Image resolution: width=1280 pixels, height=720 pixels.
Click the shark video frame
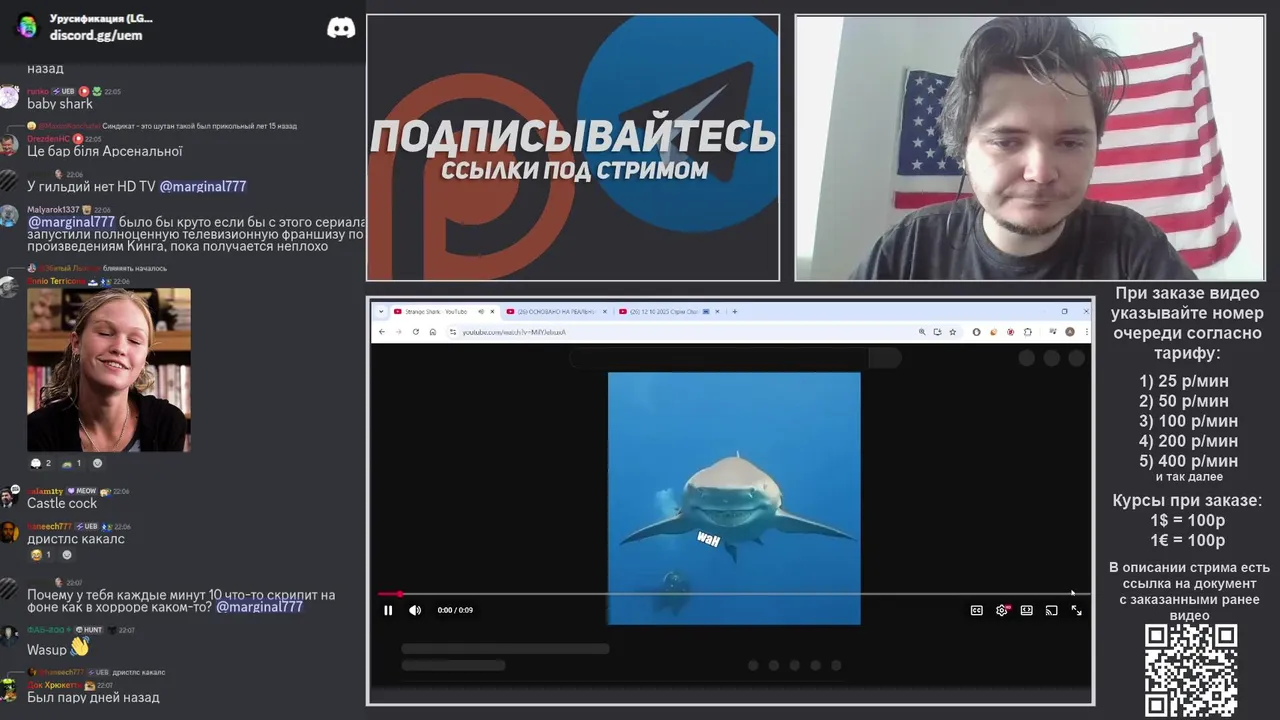[x=734, y=498]
